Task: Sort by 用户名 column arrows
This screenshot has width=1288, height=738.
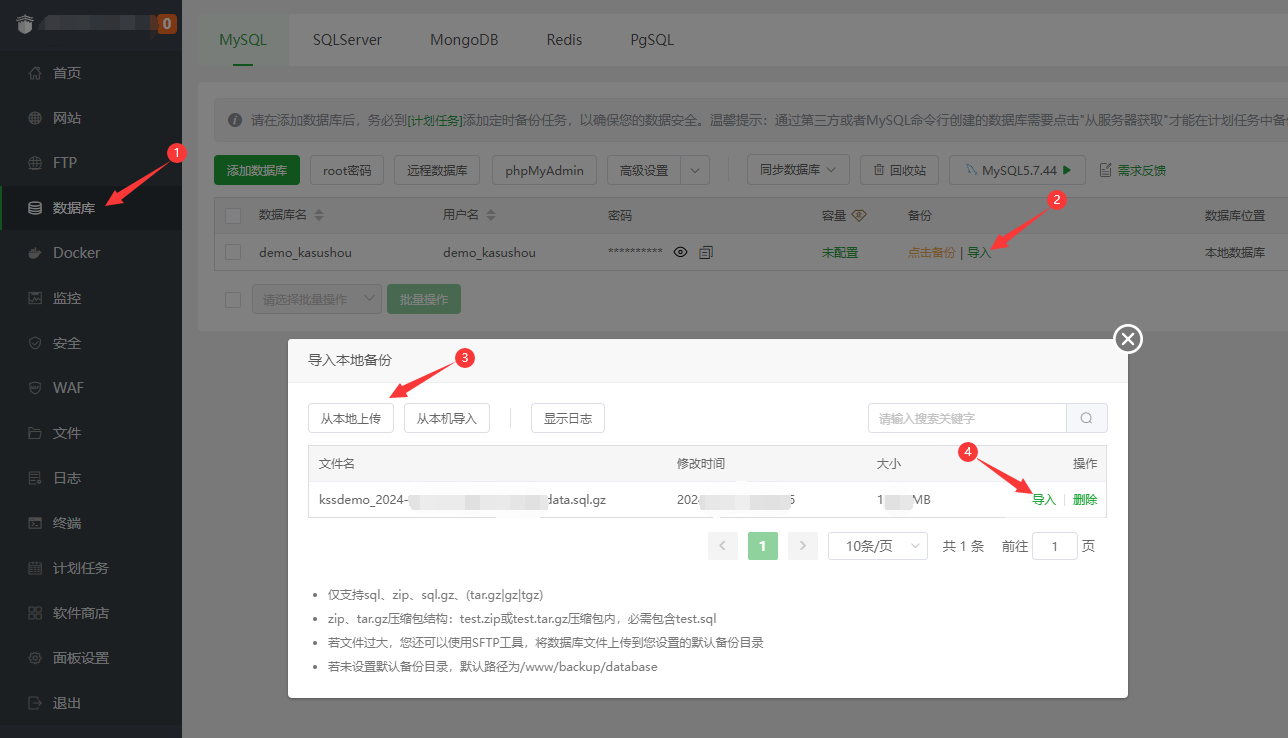Action: [490, 215]
